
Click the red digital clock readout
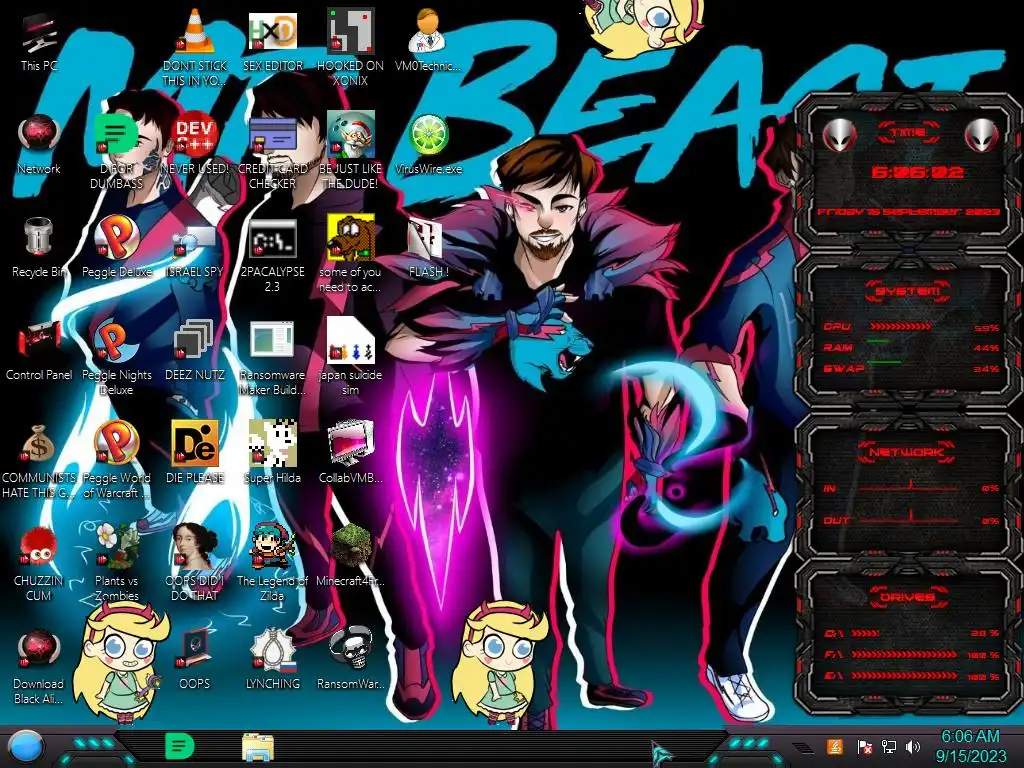918,172
